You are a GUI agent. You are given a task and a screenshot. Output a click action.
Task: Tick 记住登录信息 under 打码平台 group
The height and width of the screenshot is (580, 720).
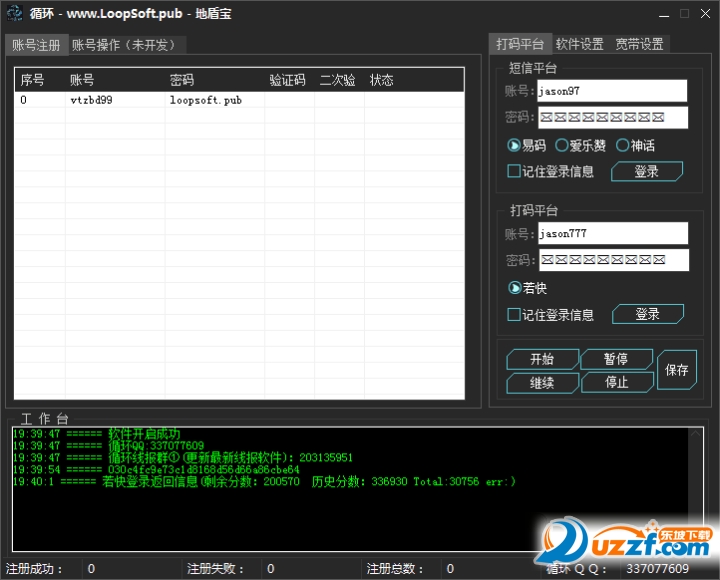point(551,315)
